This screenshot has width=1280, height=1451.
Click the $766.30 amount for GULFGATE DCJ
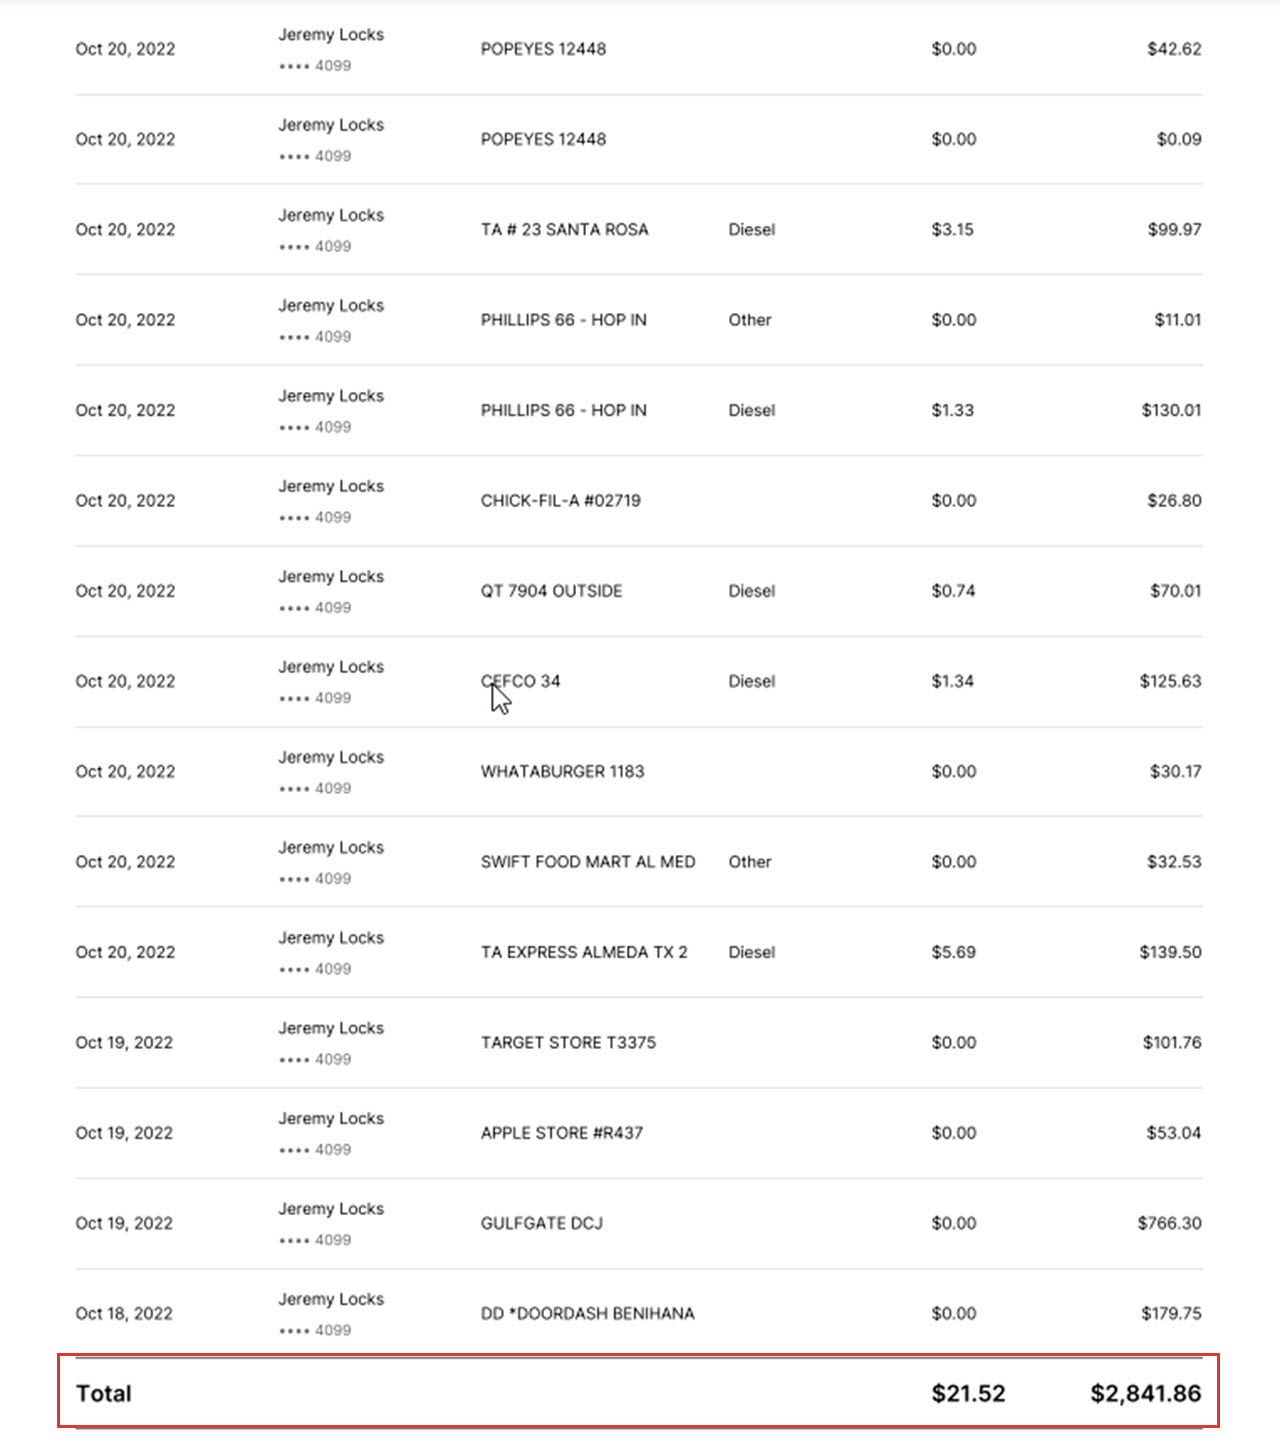pyautogui.click(x=1169, y=1223)
